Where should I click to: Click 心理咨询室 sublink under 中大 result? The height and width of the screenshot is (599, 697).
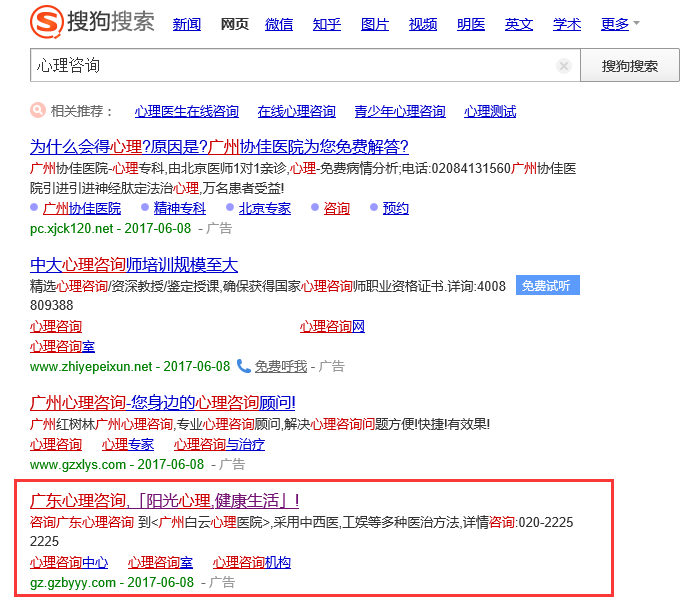62,346
